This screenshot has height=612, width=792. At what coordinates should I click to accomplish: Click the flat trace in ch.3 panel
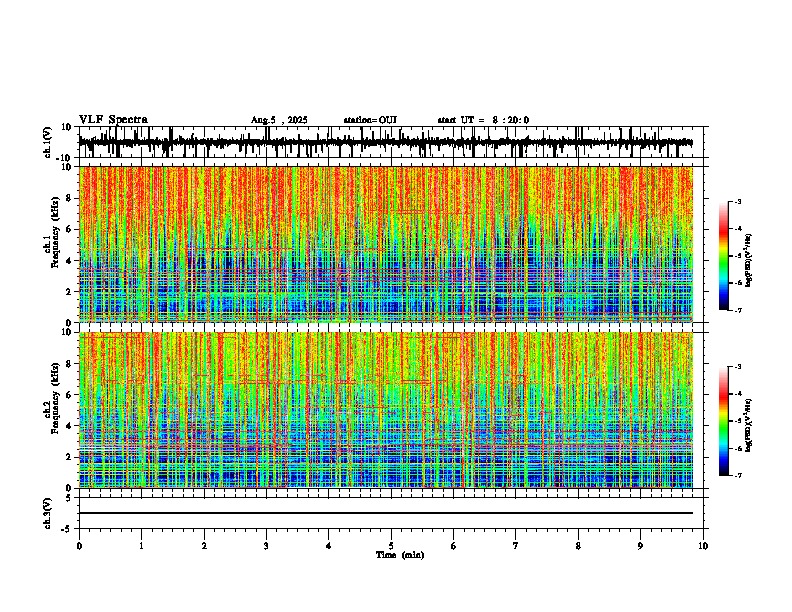(x=386, y=513)
